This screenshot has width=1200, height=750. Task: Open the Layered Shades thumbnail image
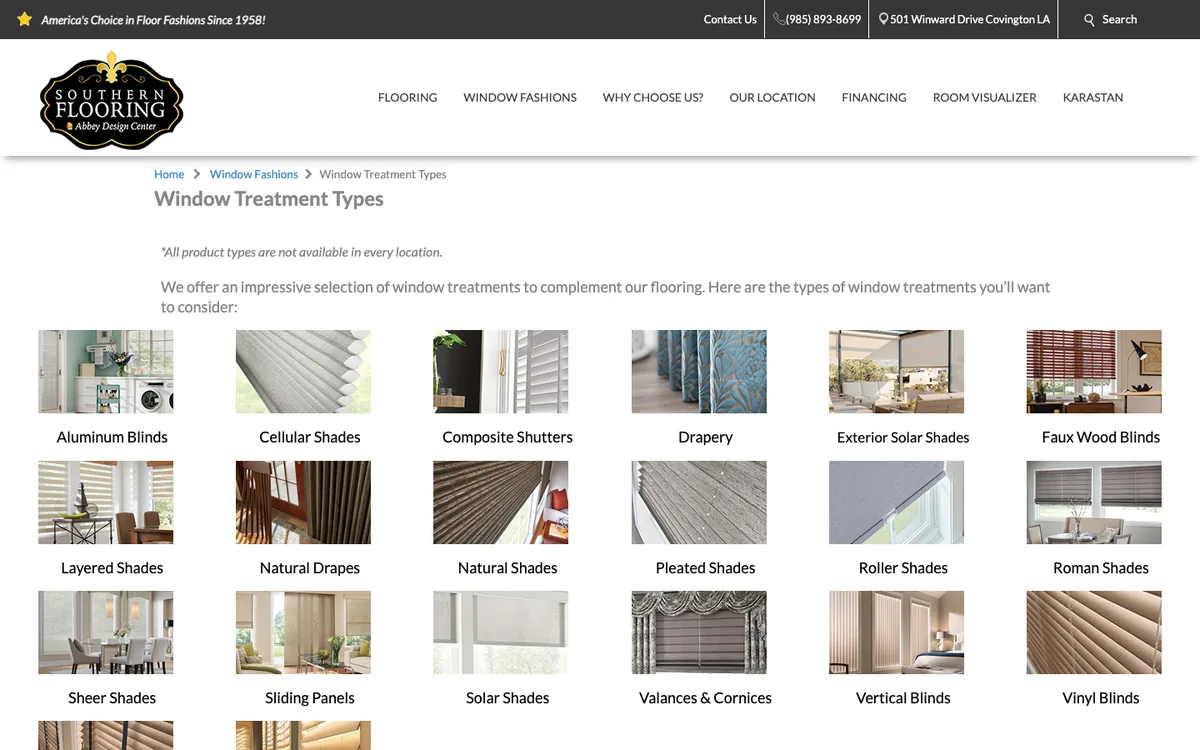click(x=106, y=502)
